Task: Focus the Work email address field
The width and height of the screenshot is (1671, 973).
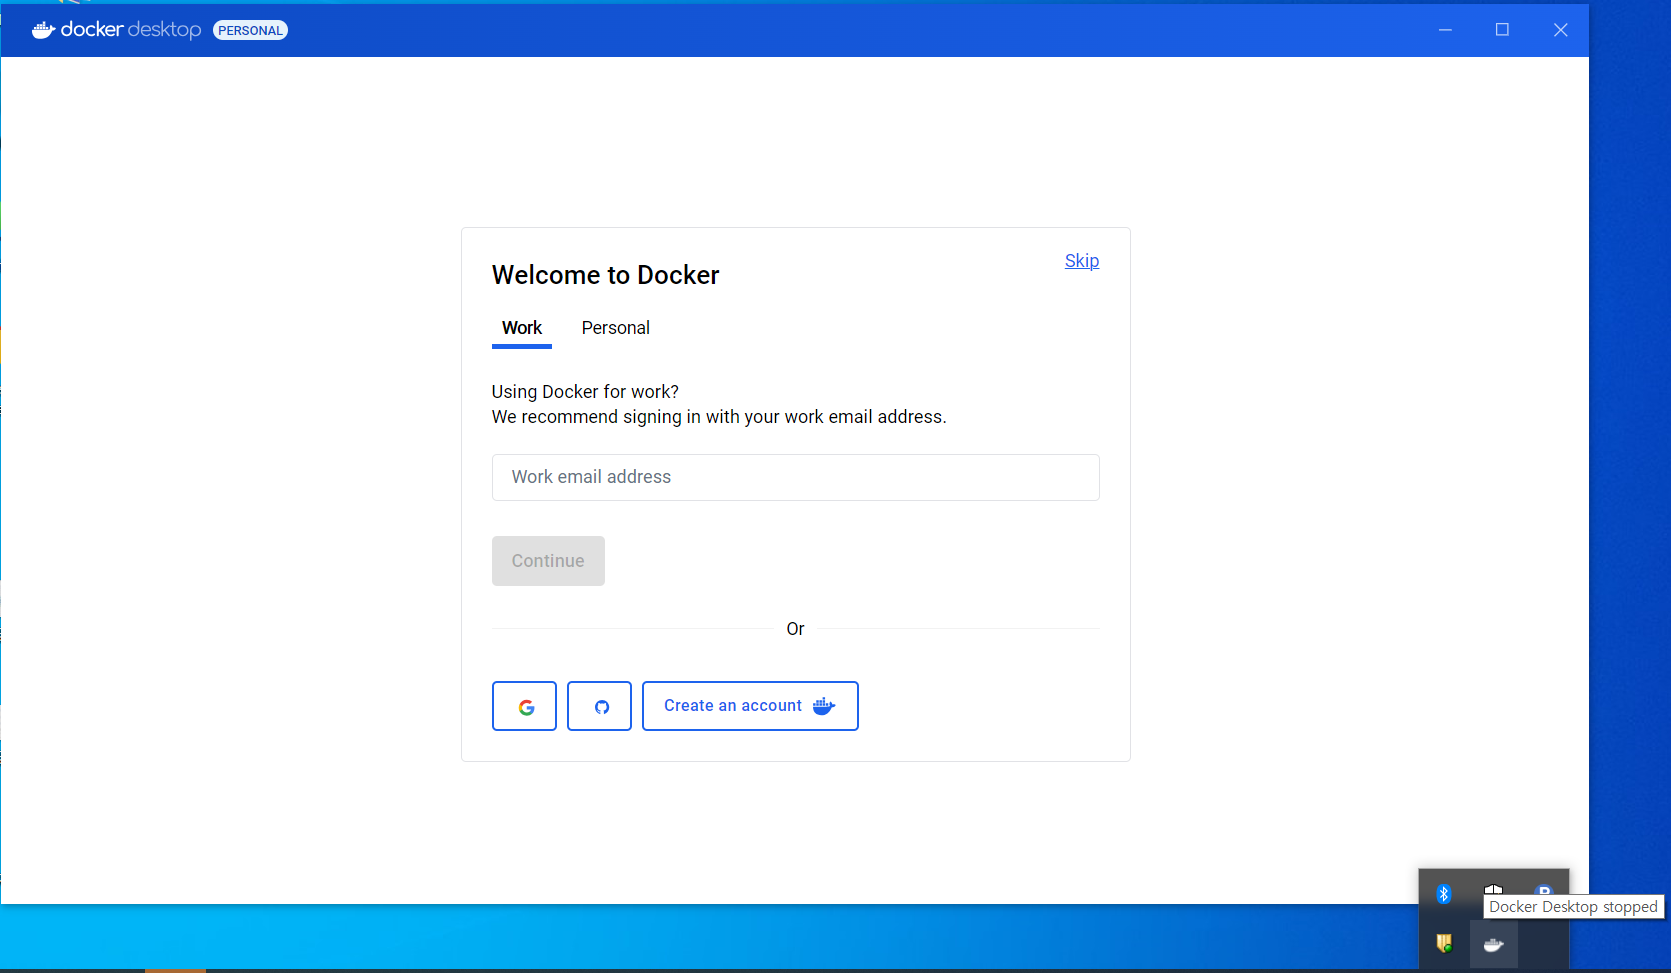Action: pyautogui.click(x=796, y=477)
